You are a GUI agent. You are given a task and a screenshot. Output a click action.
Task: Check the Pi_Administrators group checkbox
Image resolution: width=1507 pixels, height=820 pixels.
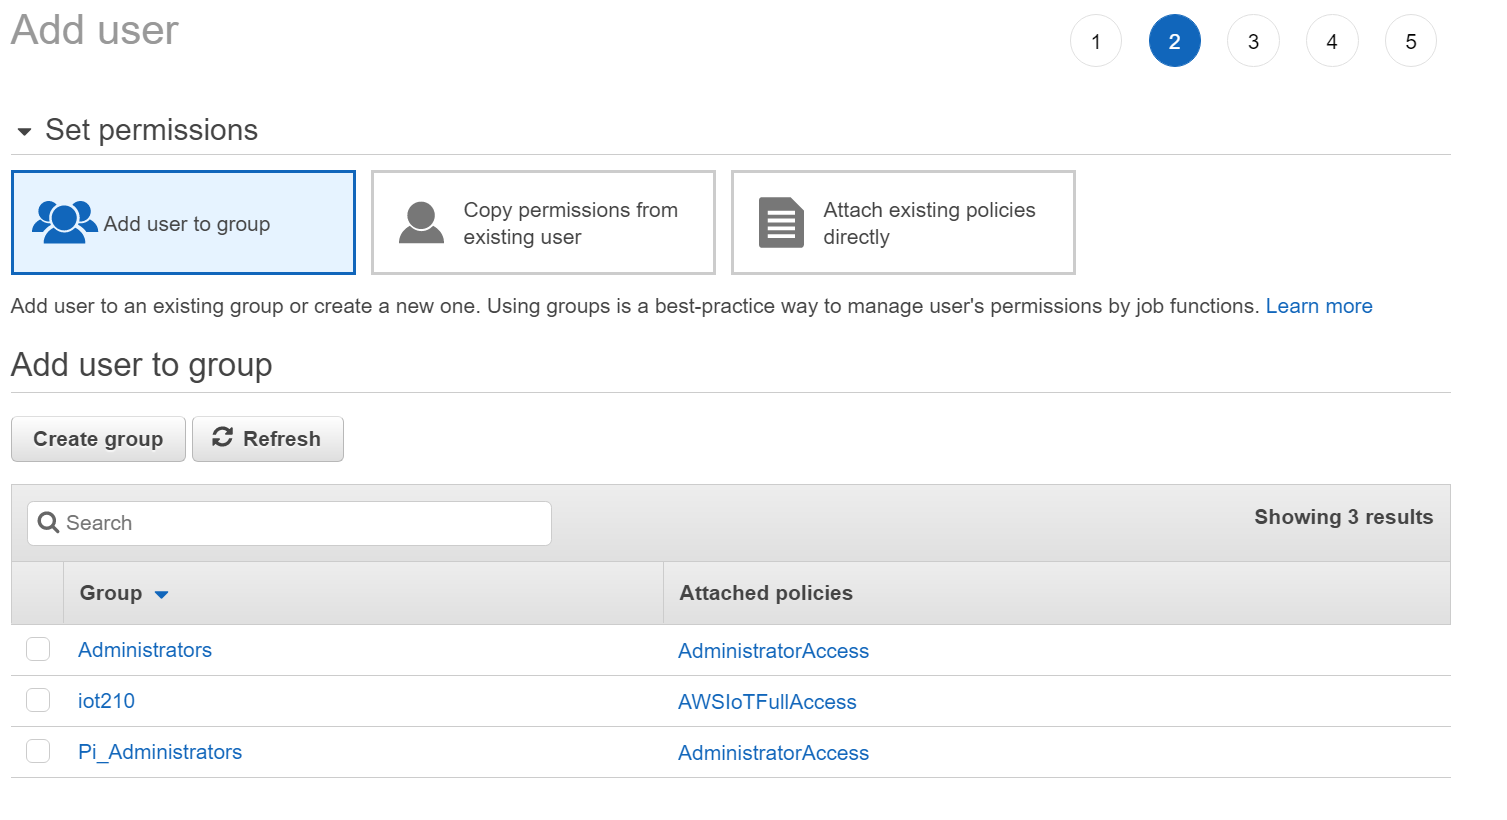(37, 751)
